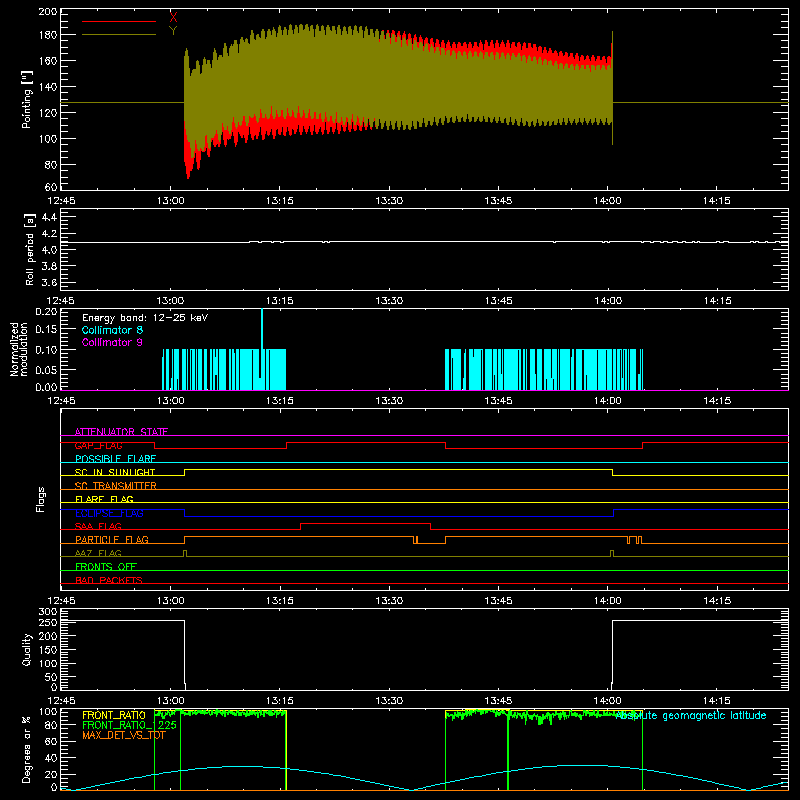Select the BAD_PACKETS flag label
The image size is (800, 800).
point(109,580)
